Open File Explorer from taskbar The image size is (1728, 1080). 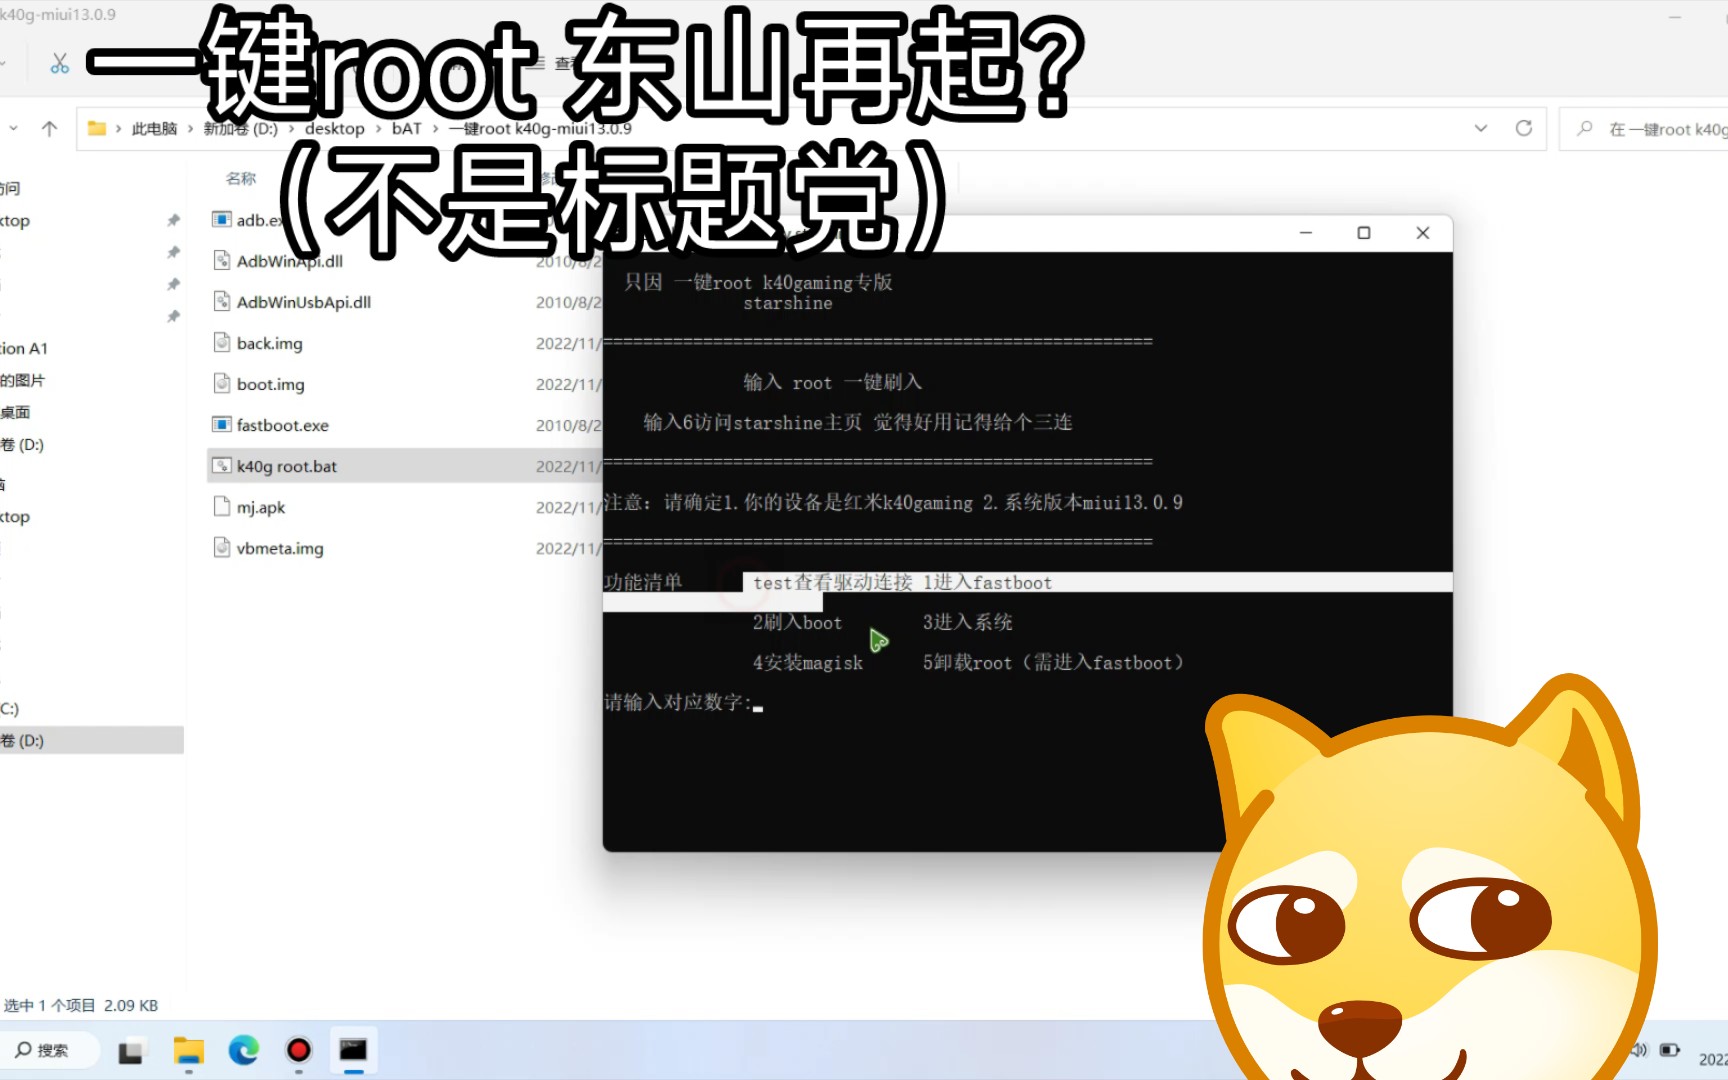click(x=188, y=1050)
